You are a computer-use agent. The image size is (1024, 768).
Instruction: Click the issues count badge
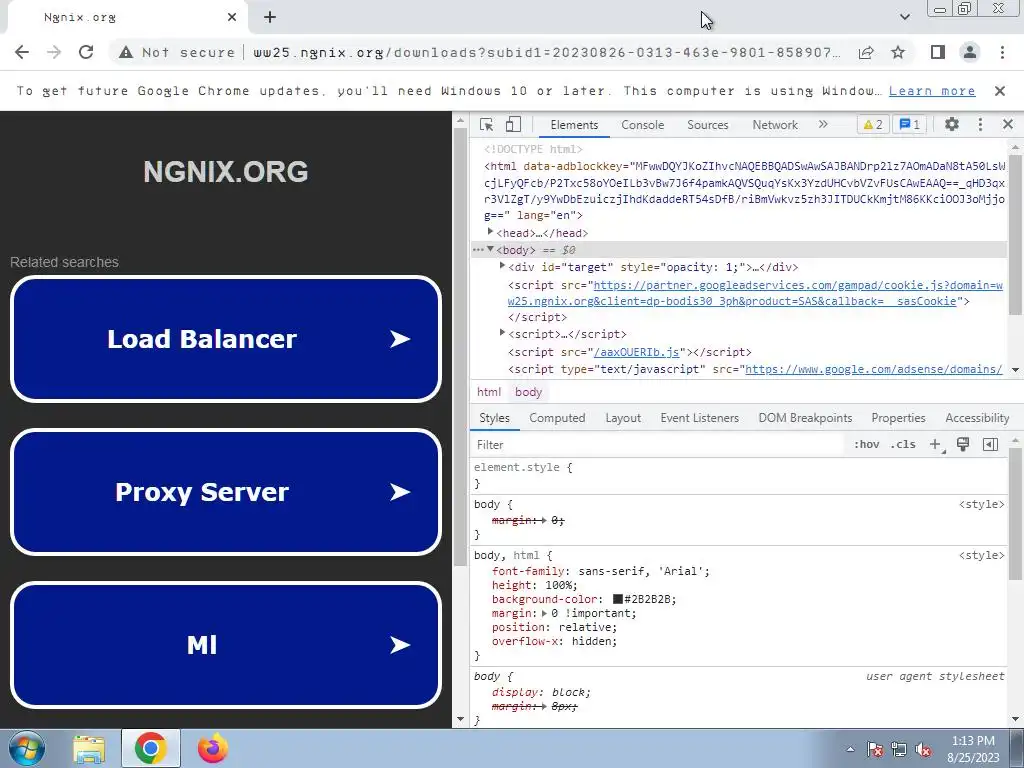(x=910, y=124)
